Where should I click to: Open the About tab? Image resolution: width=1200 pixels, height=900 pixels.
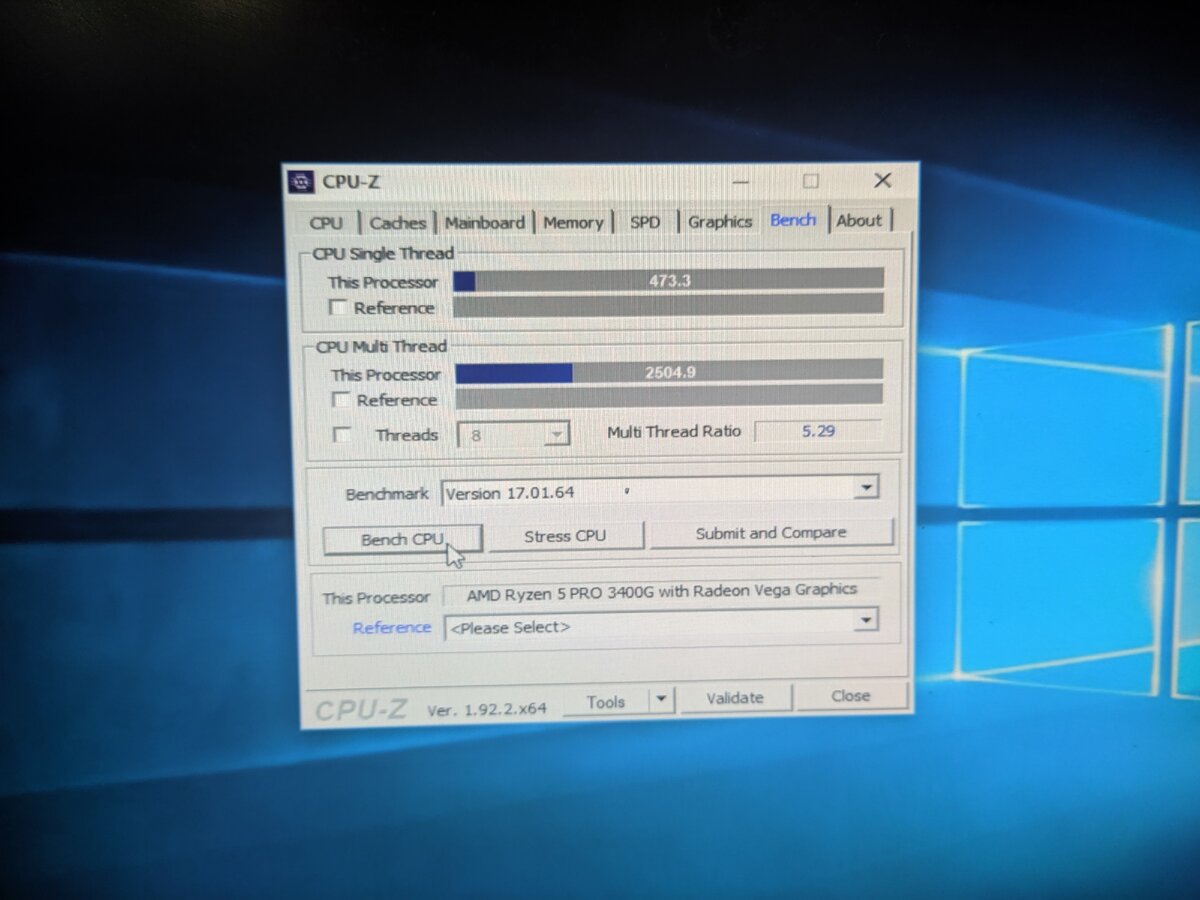859,221
